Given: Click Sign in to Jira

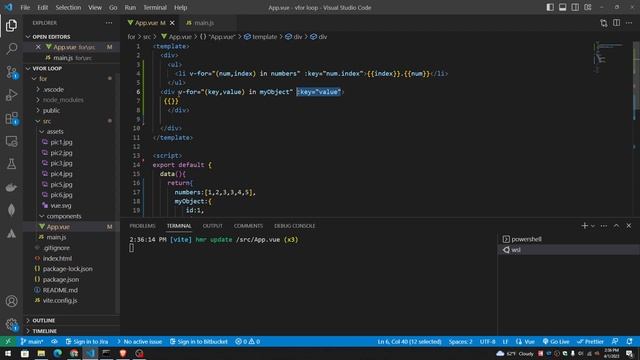Looking at the screenshot, I should tap(87, 342).
